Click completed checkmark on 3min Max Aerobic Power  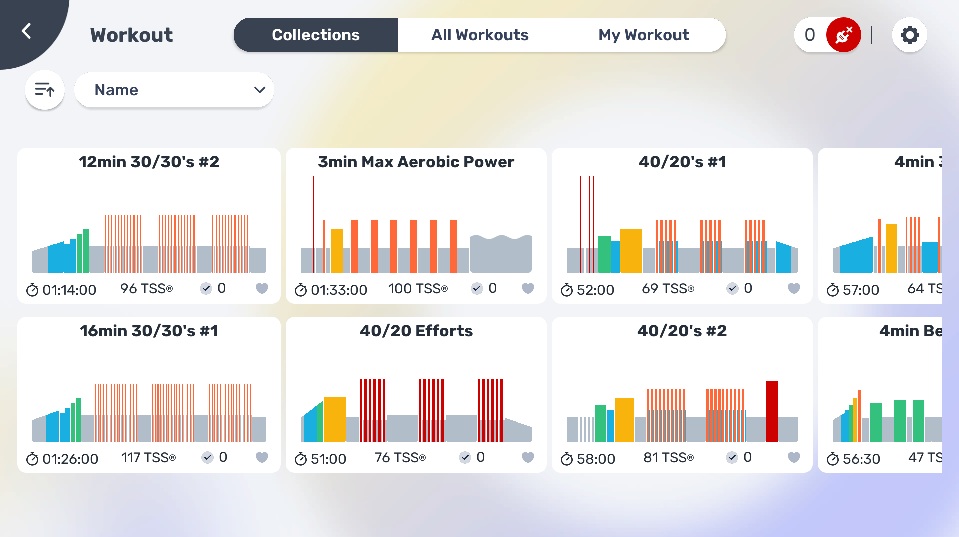[476, 289]
